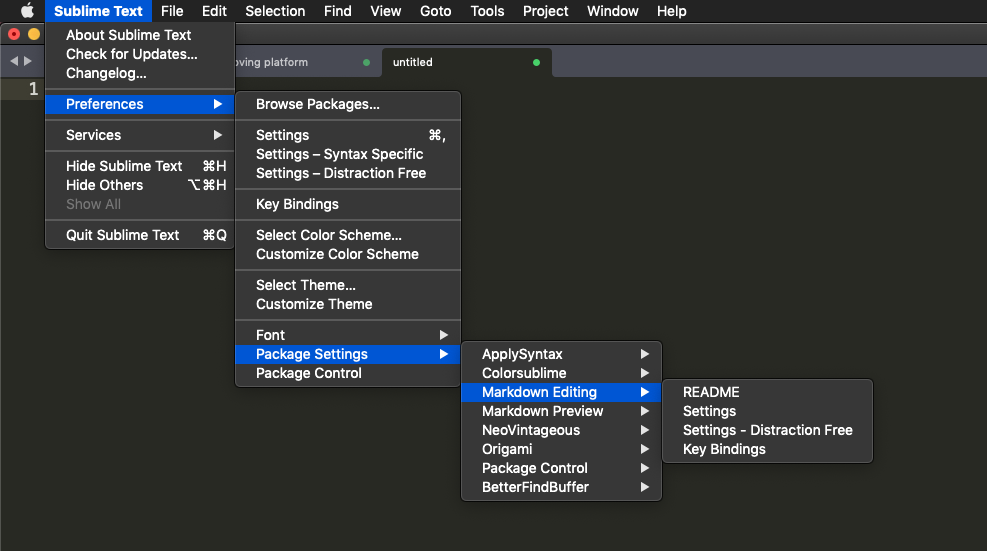Expand Colorsublime package settings
This screenshot has width=987, height=551.
(561, 373)
